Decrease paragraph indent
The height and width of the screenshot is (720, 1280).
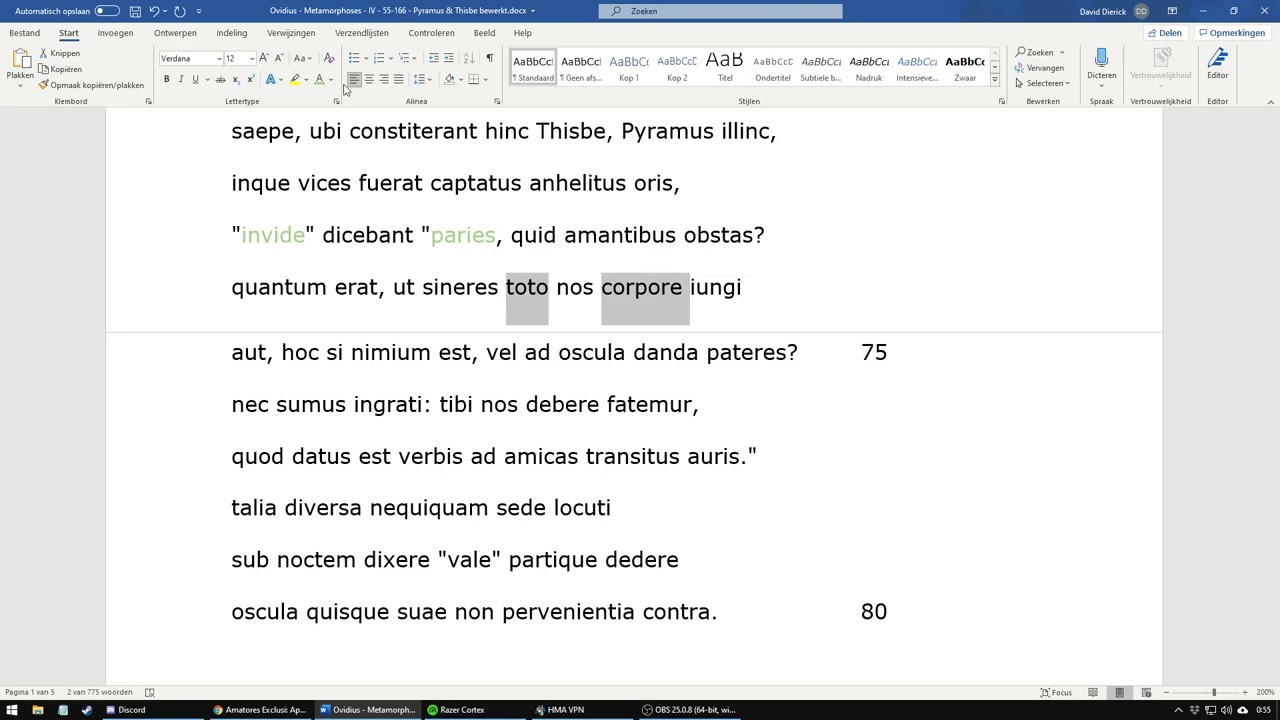(x=433, y=58)
